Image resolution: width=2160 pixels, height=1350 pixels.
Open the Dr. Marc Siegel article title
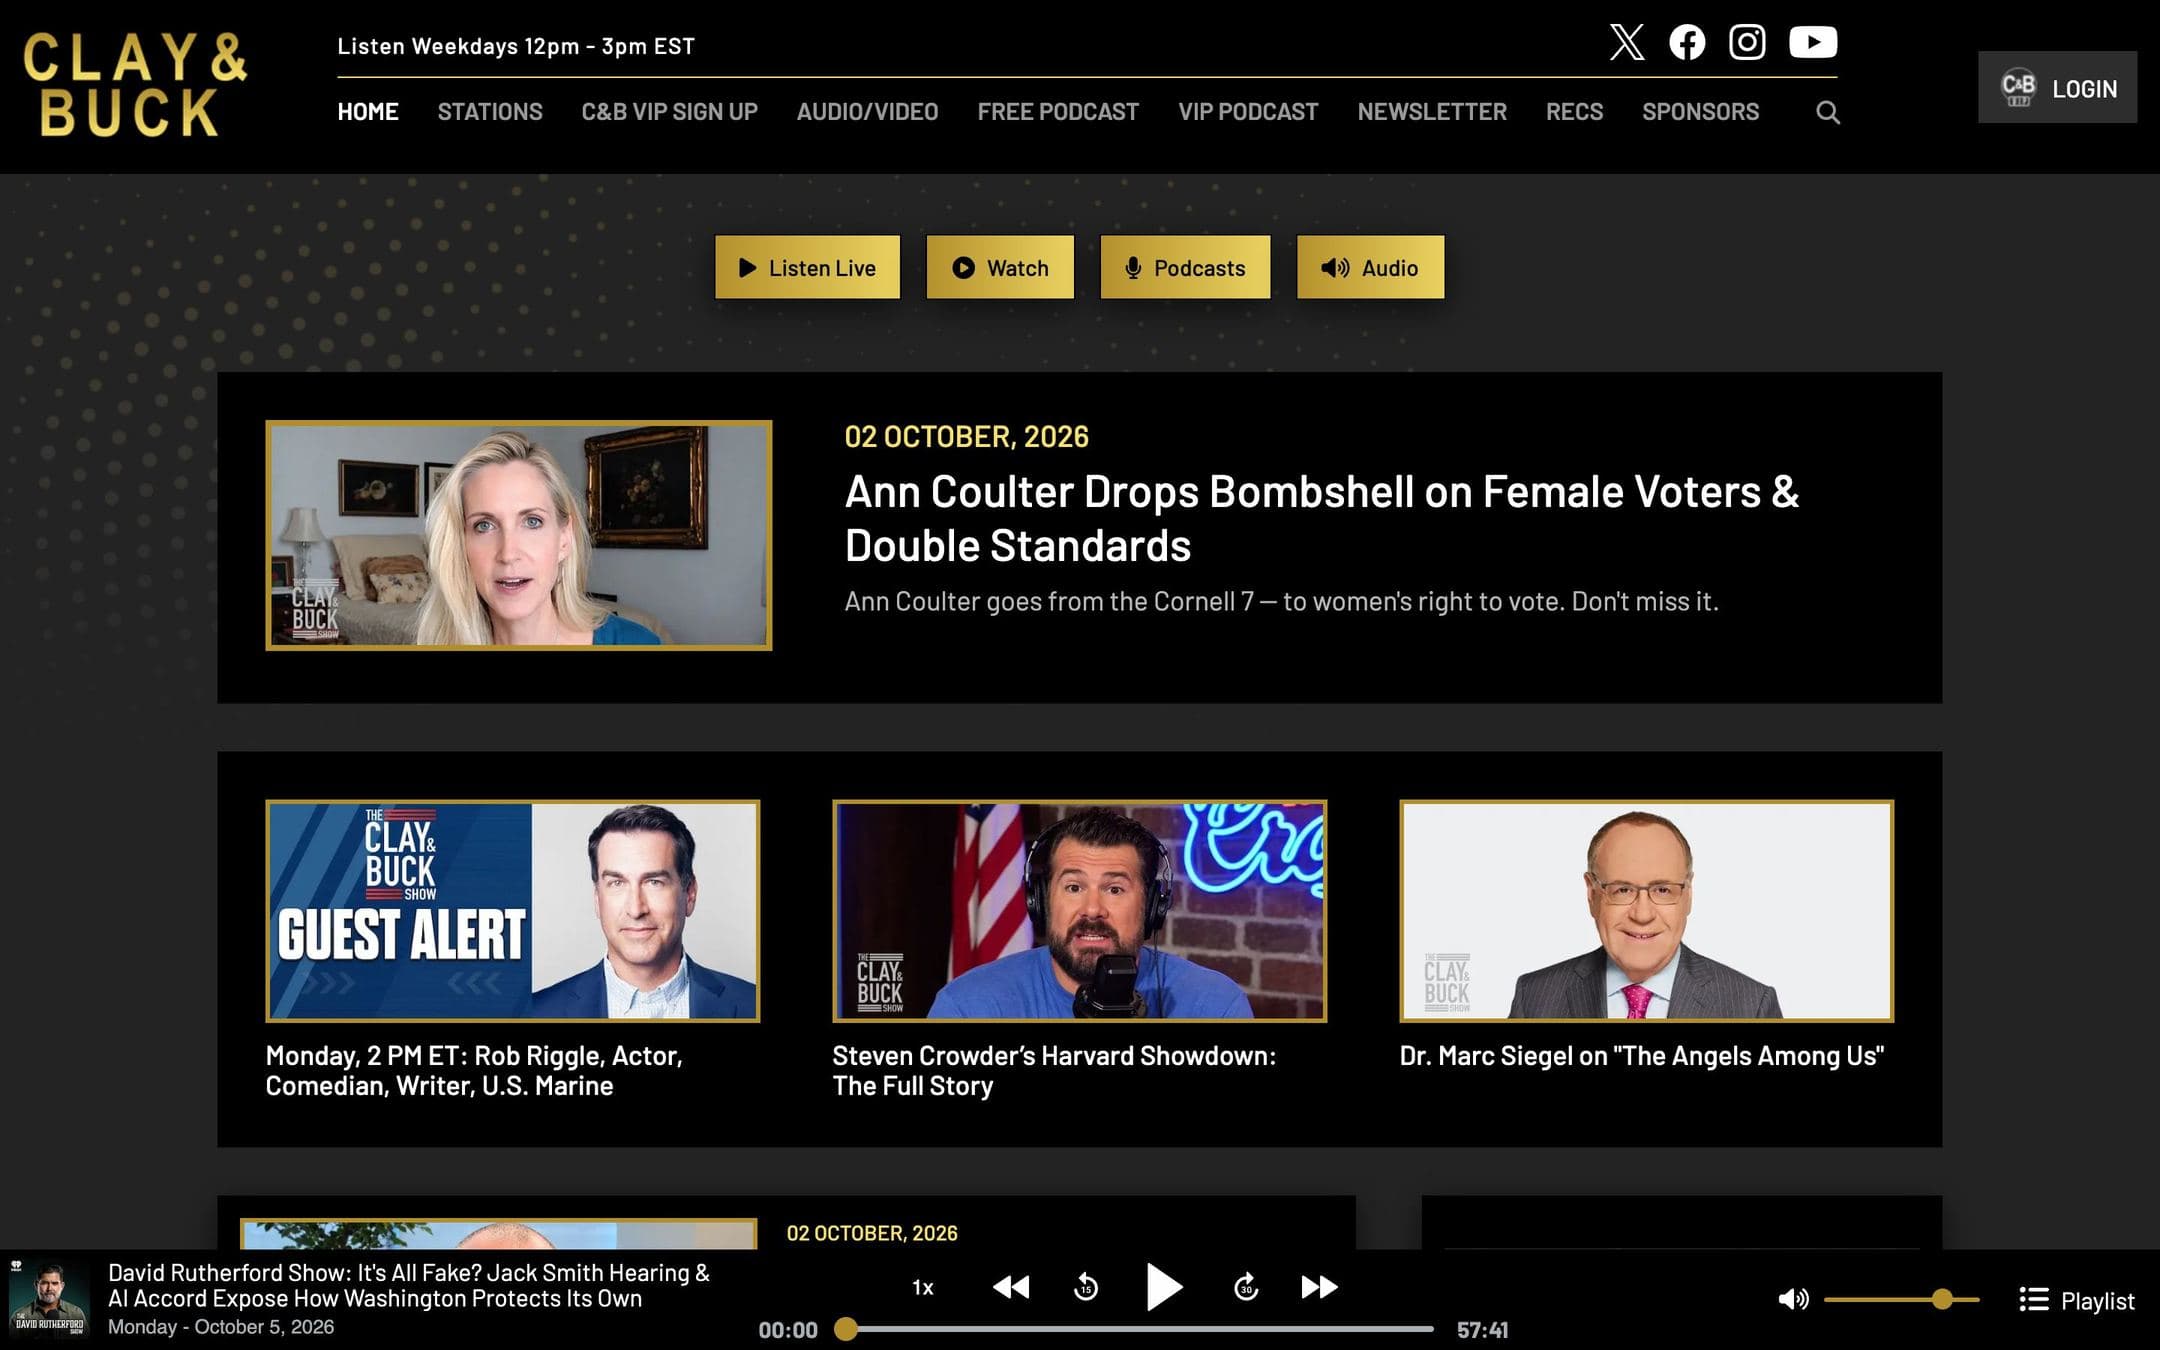(x=1641, y=1056)
